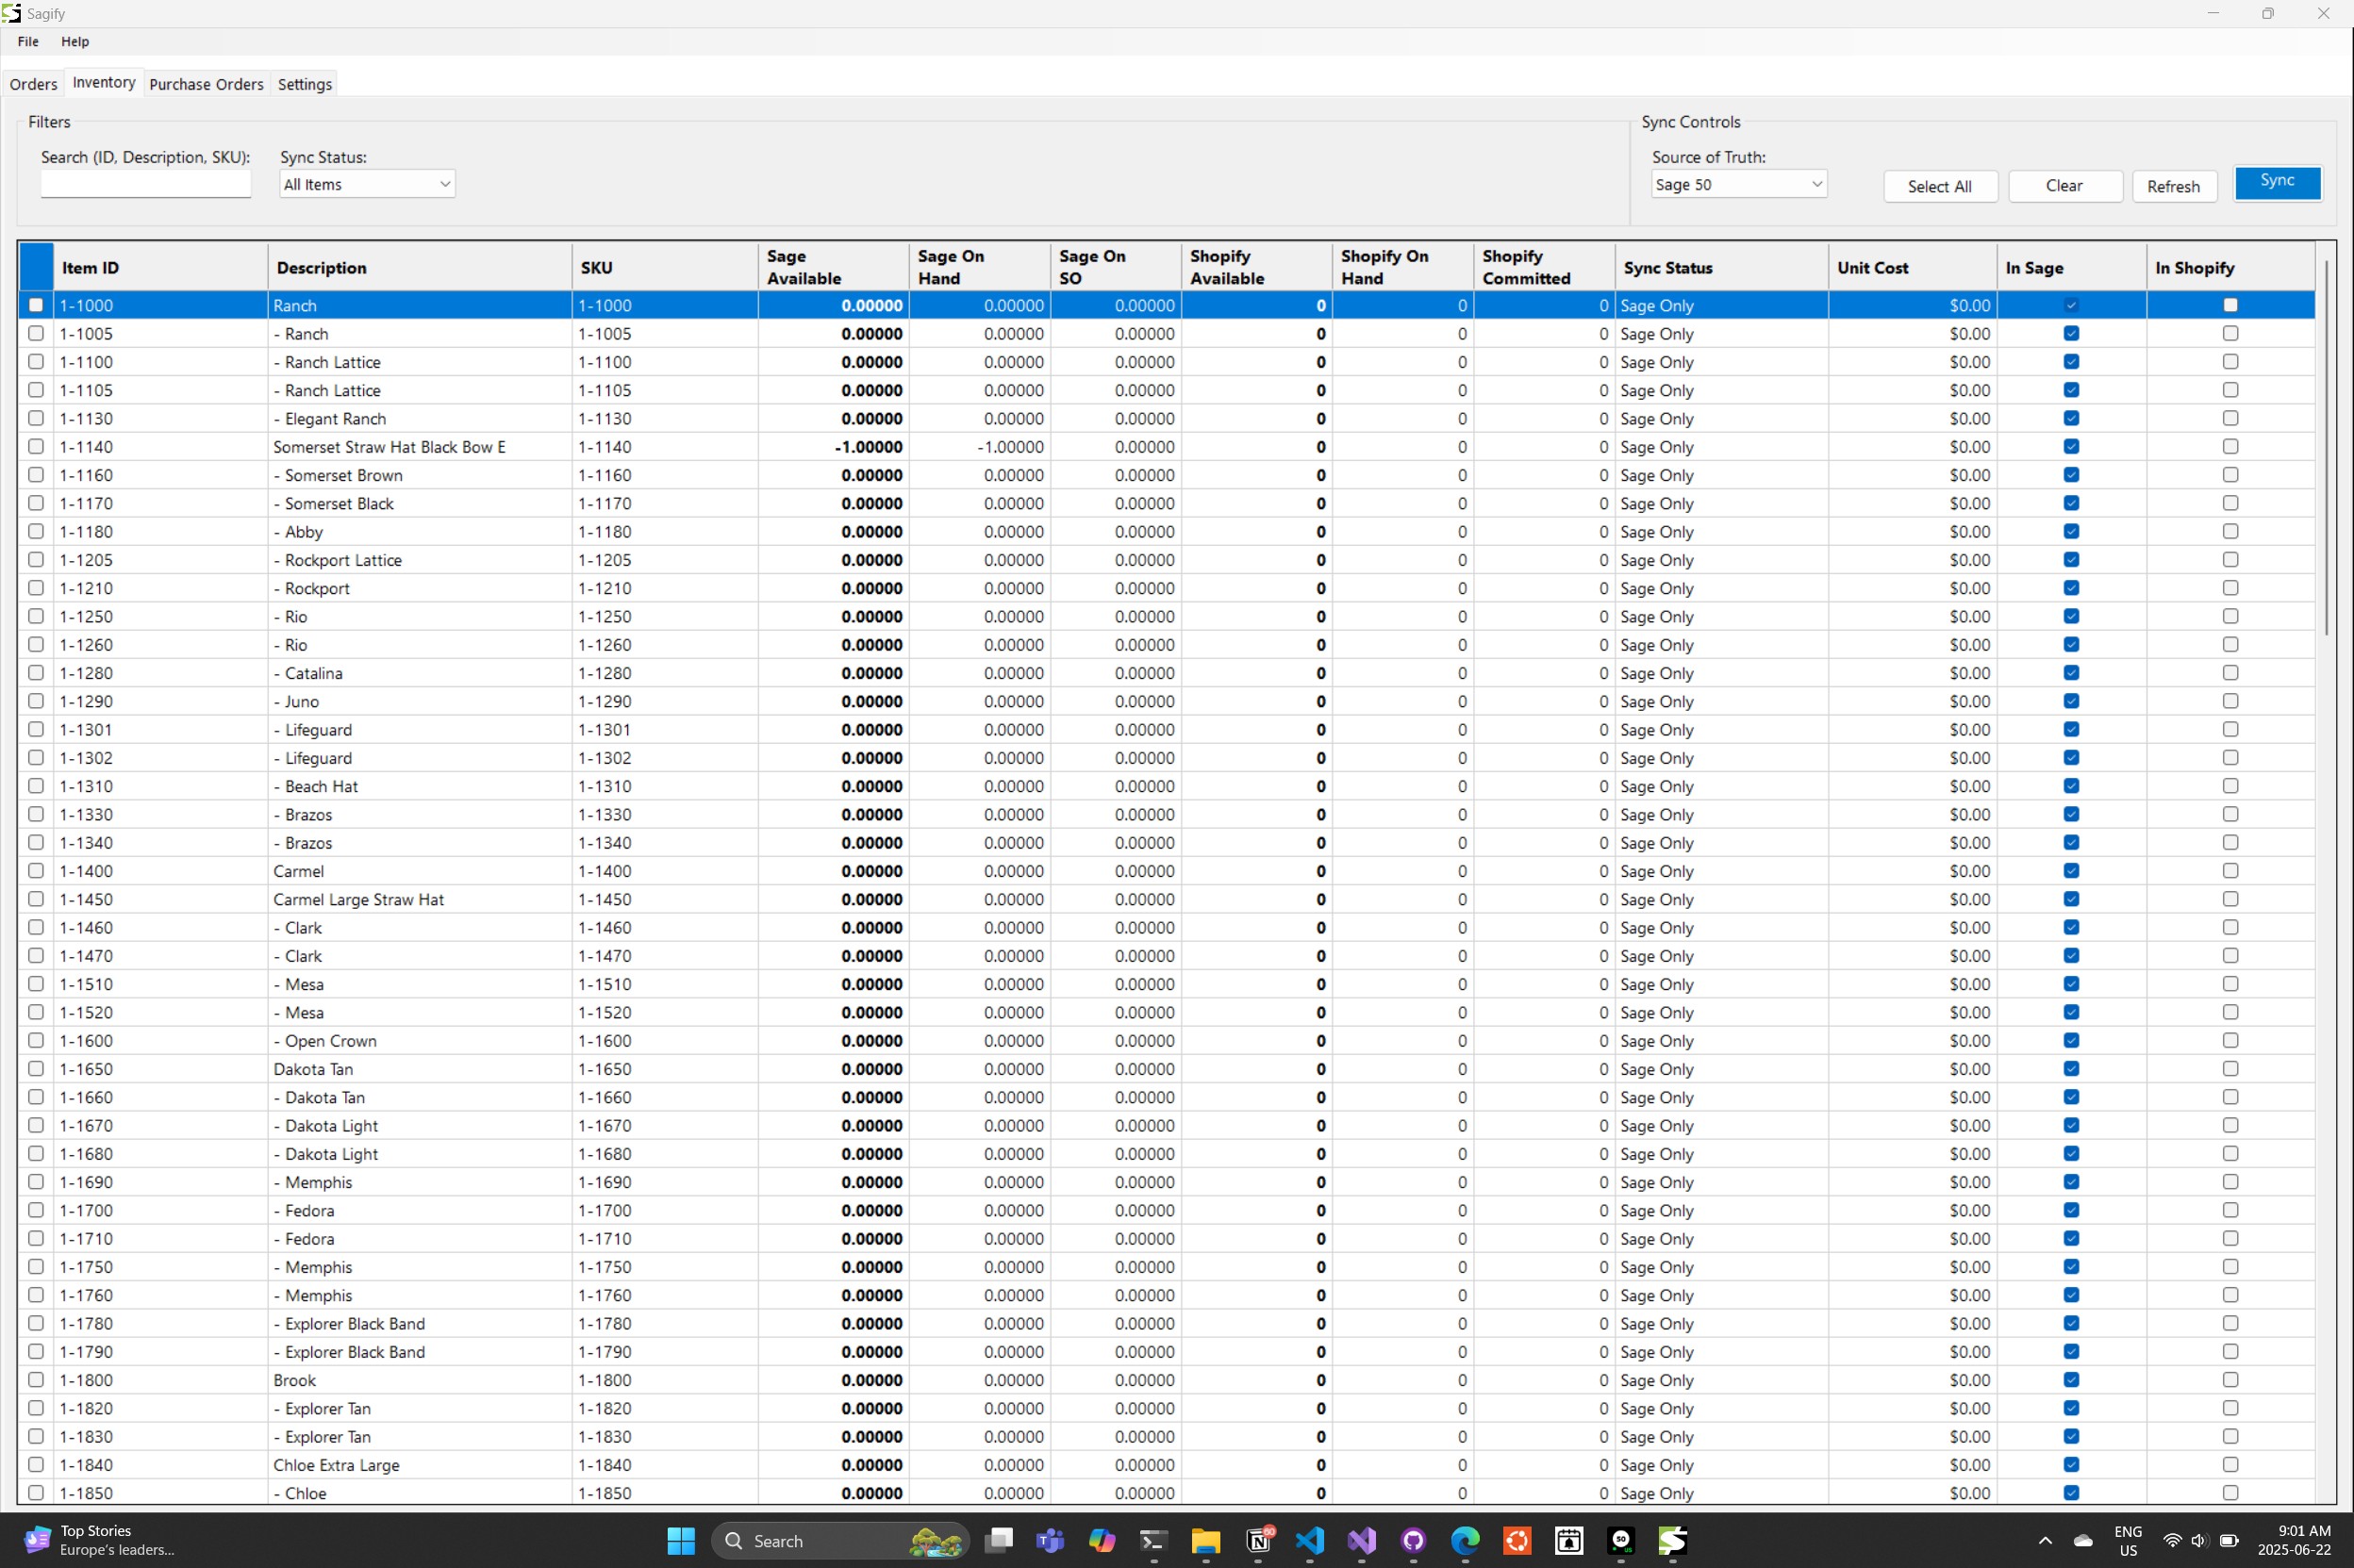Open Wi-Fi network settings
The width and height of the screenshot is (2354, 1568).
coord(2172,1540)
